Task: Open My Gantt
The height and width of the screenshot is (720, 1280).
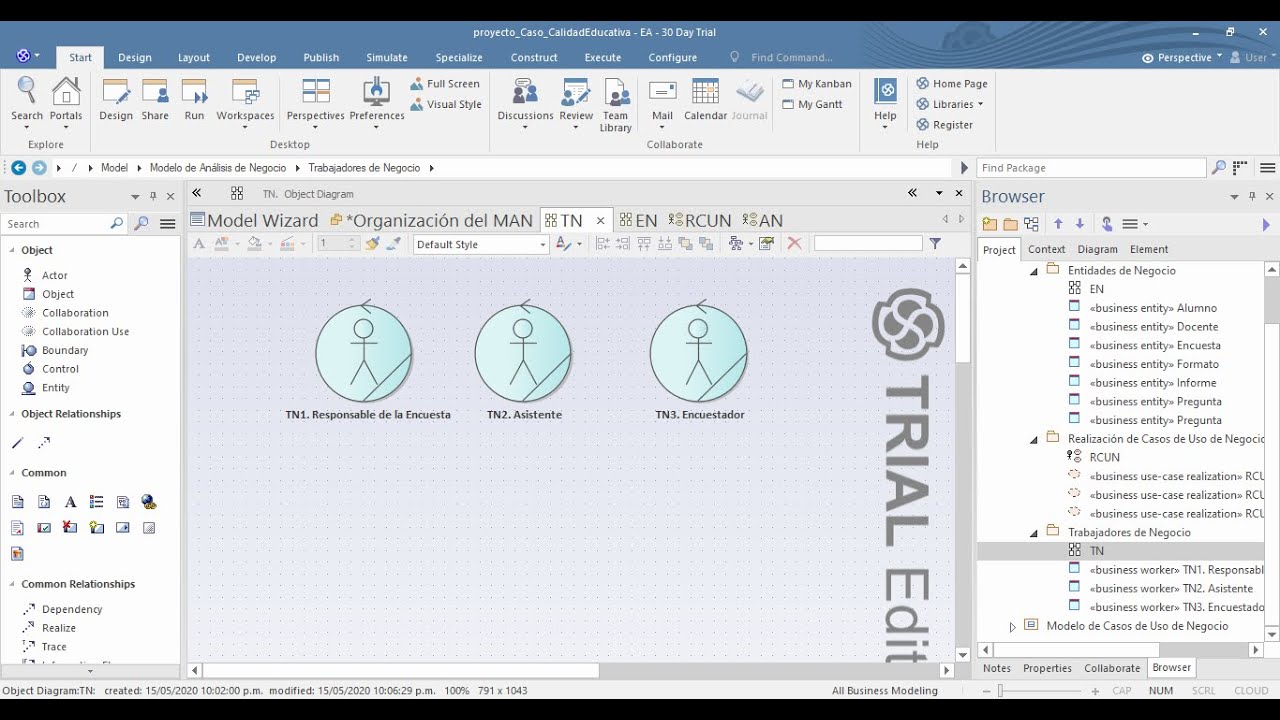Action: coord(812,104)
